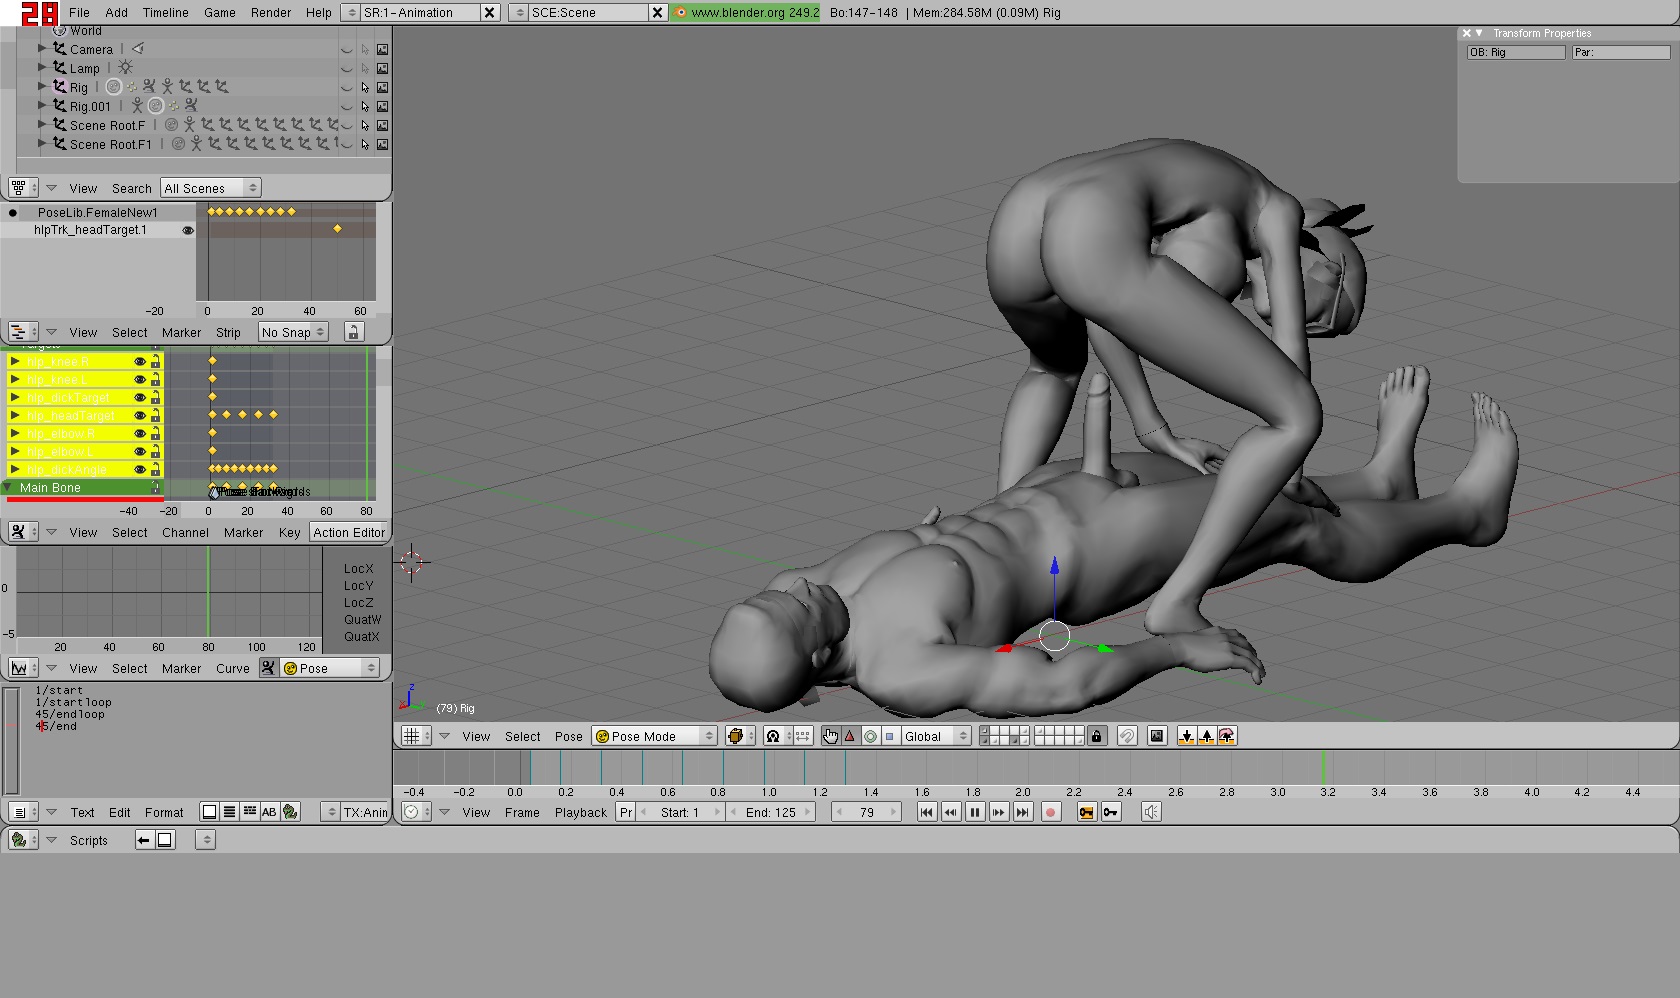The image size is (1680, 998).
Task: Open the Global orientation dropdown
Action: click(x=936, y=736)
